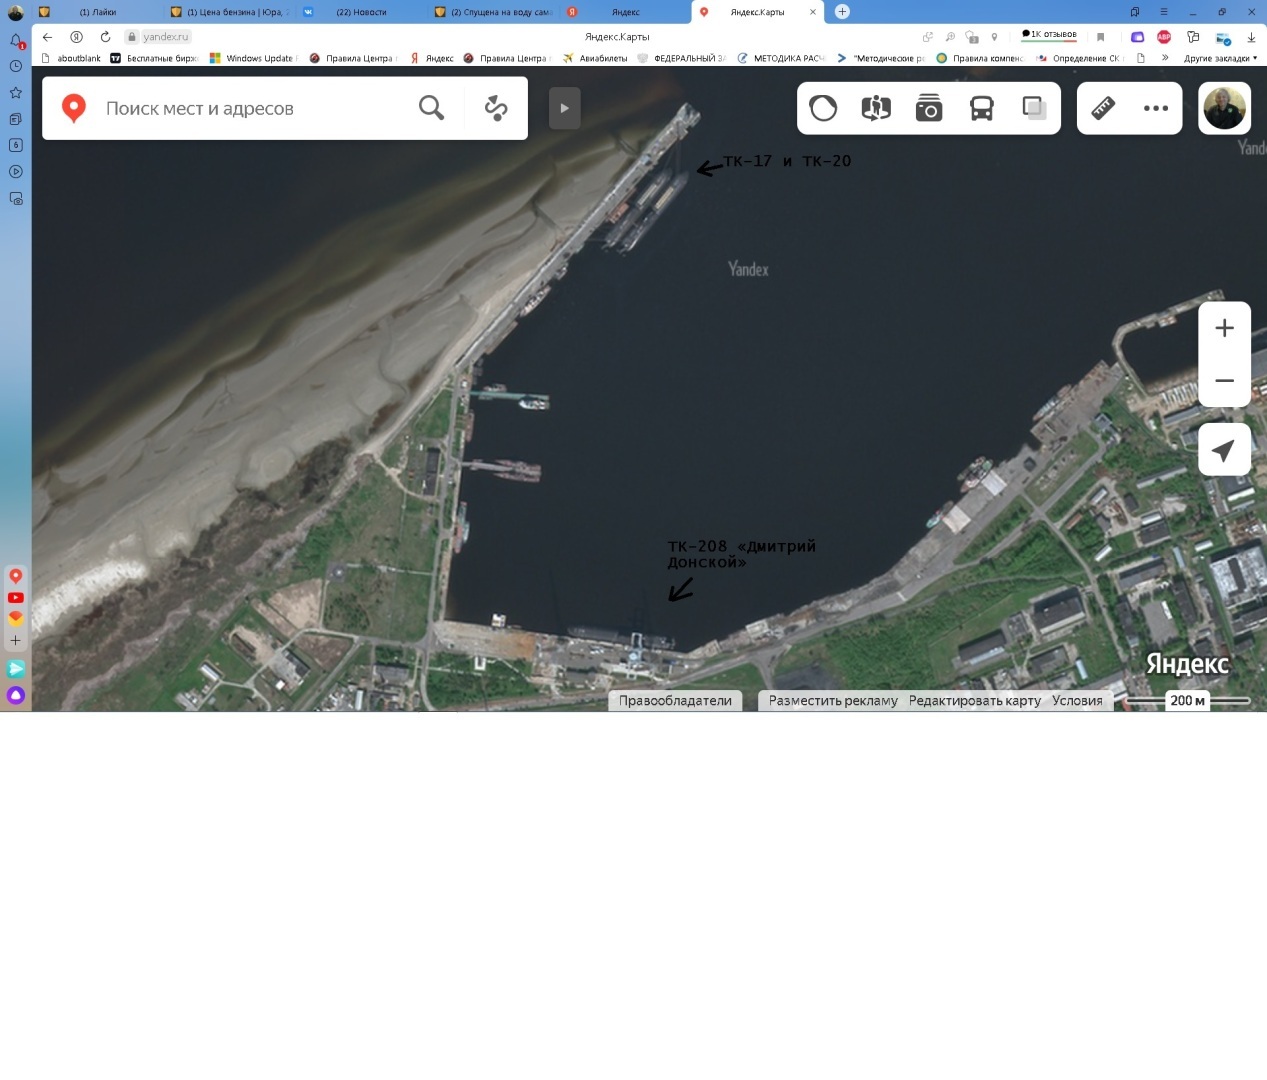
Task: Select the ruler measurement tool
Action: (x=1103, y=108)
